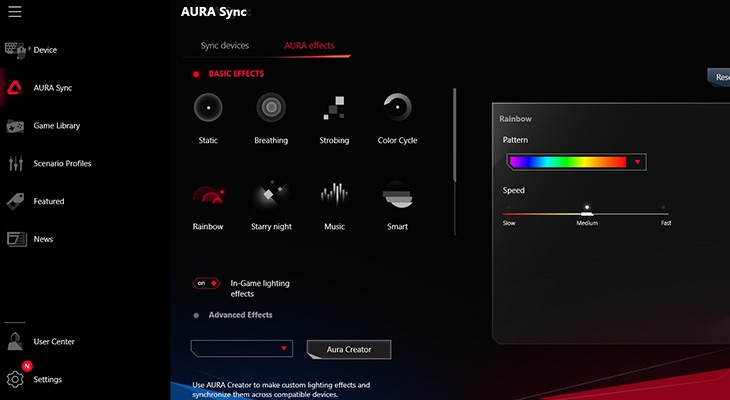
Task: Open the hamburger menu
Action: (15, 12)
